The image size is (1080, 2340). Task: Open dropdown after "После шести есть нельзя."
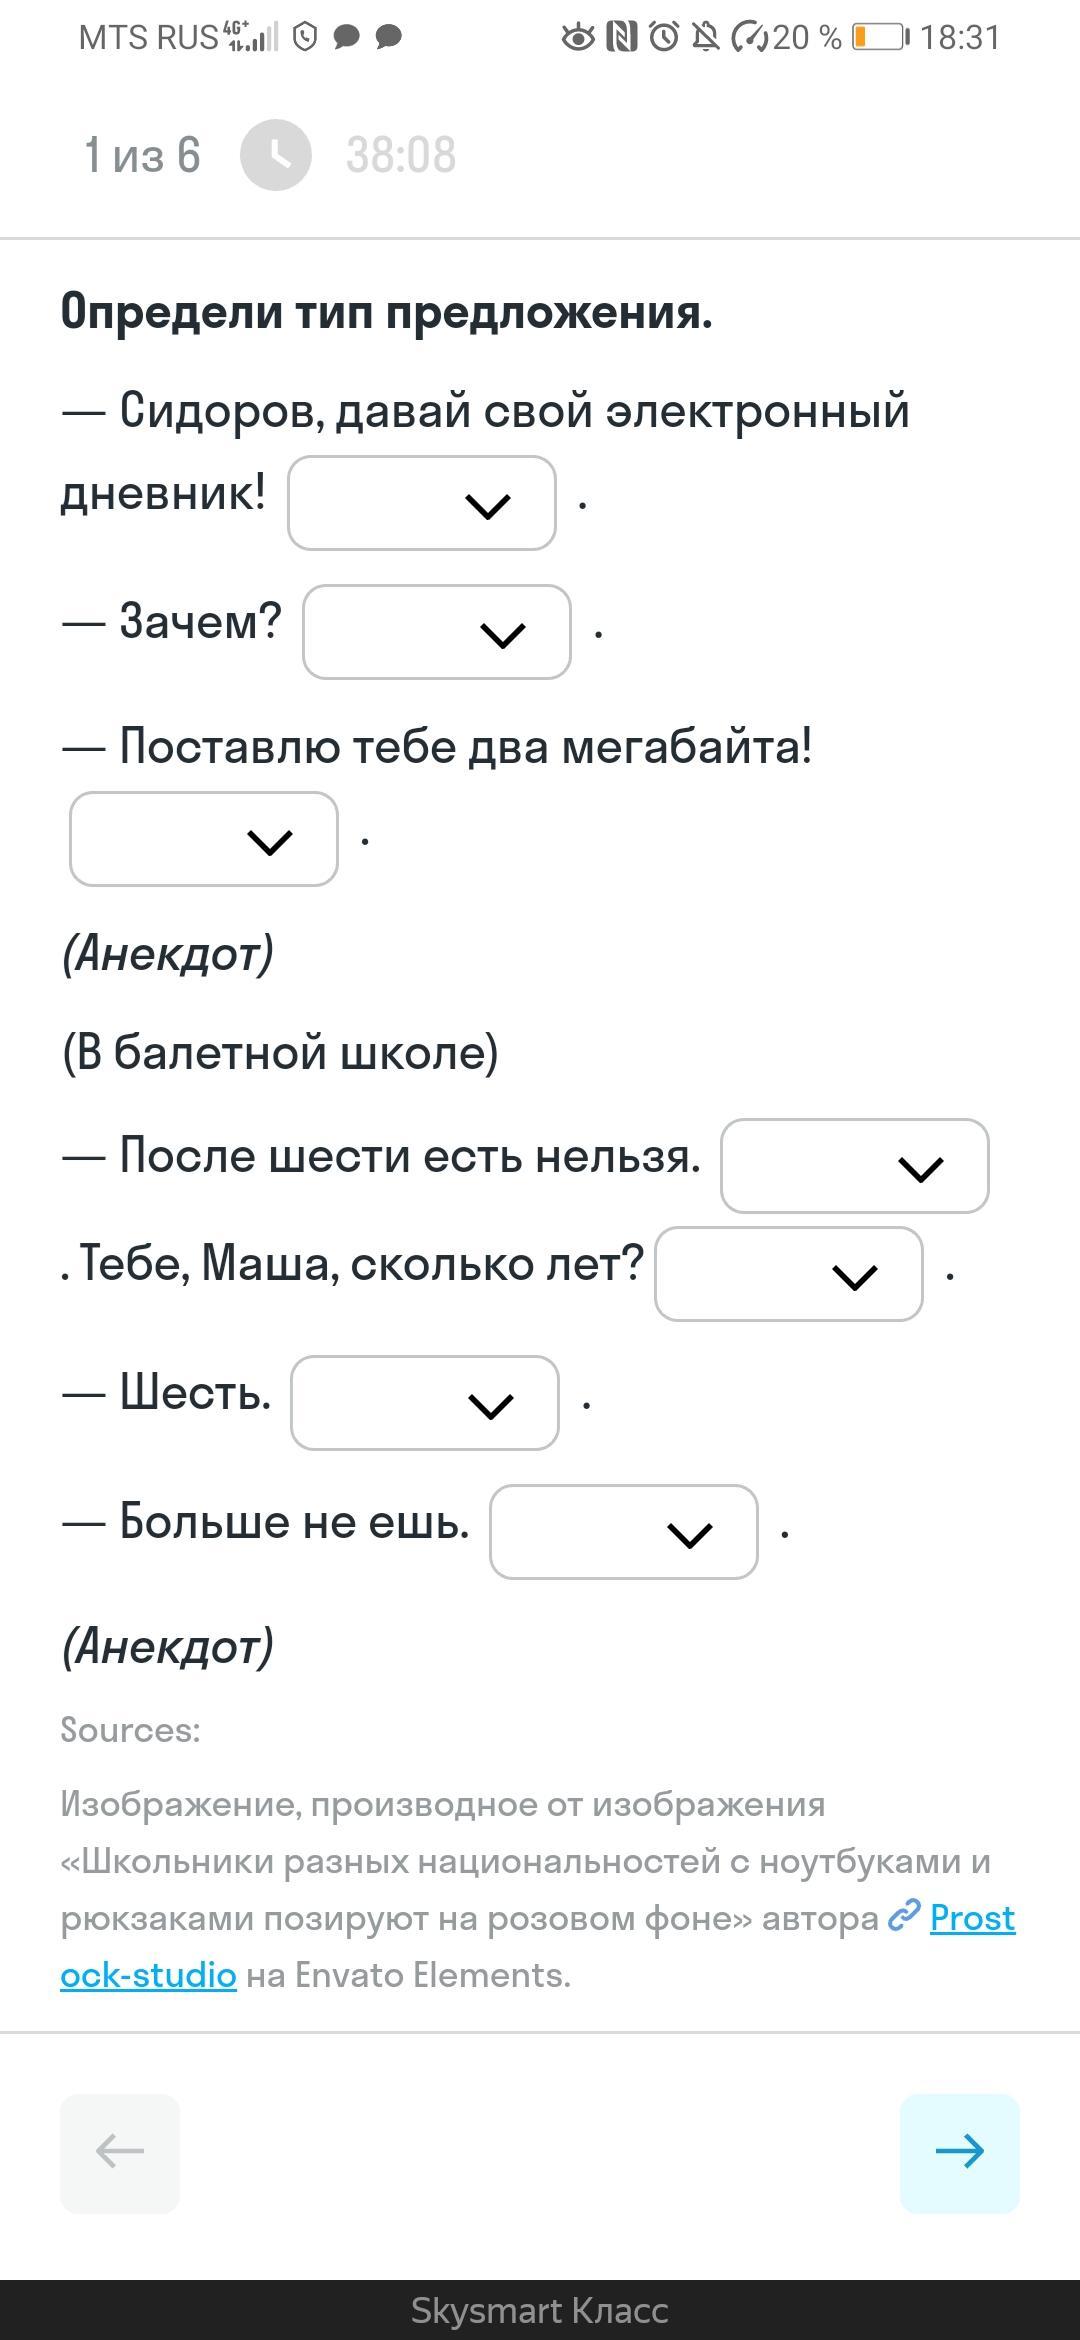(854, 1166)
